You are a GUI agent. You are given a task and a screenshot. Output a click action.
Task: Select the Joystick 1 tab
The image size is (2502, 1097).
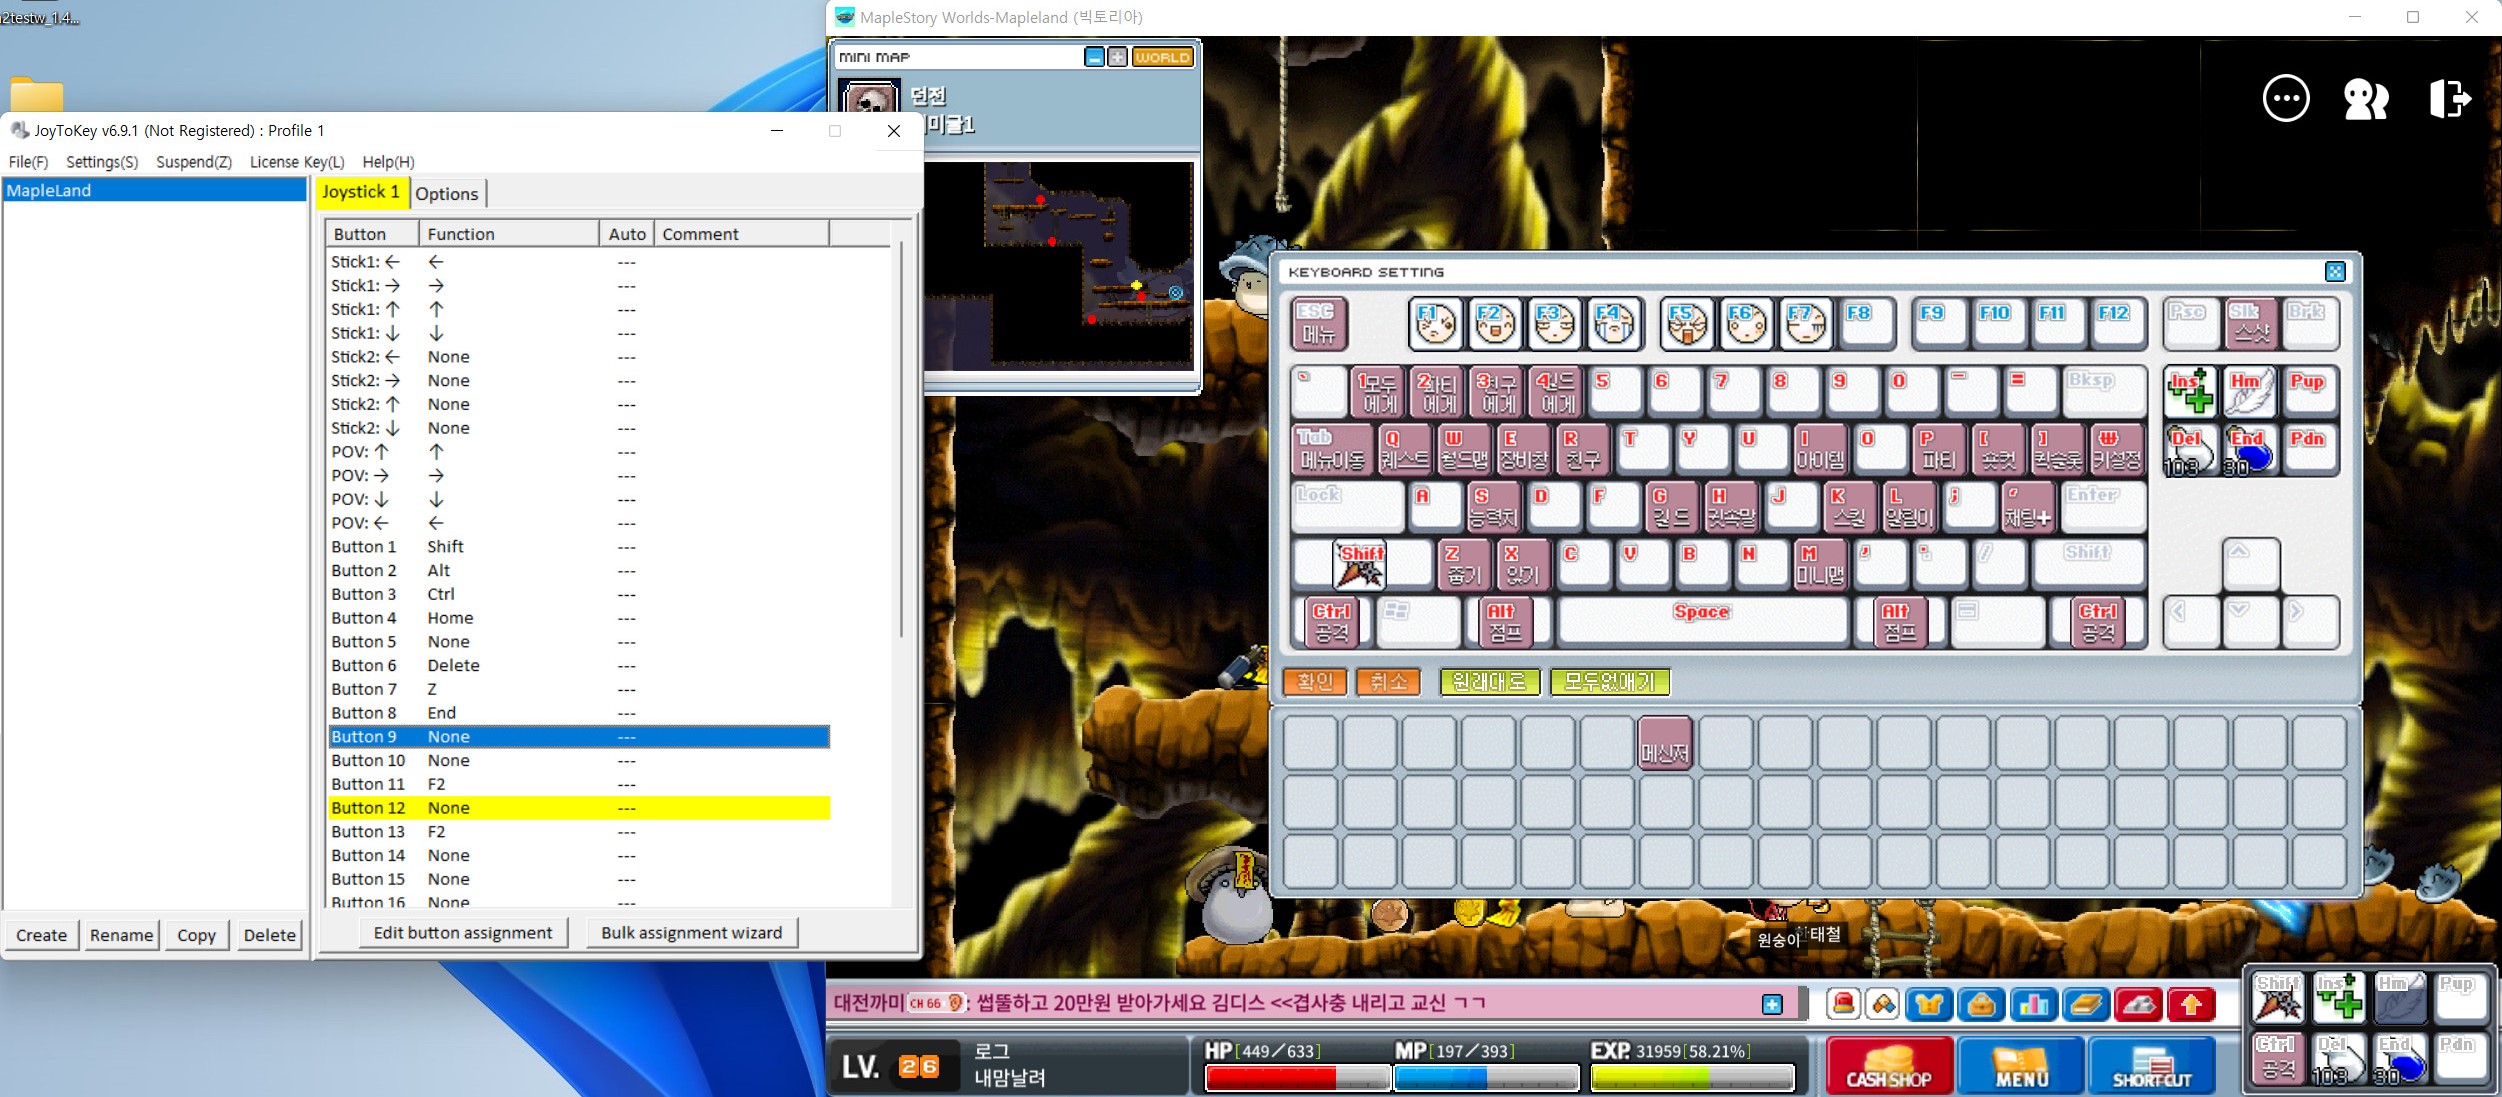pyautogui.click(x=361, y=192)
